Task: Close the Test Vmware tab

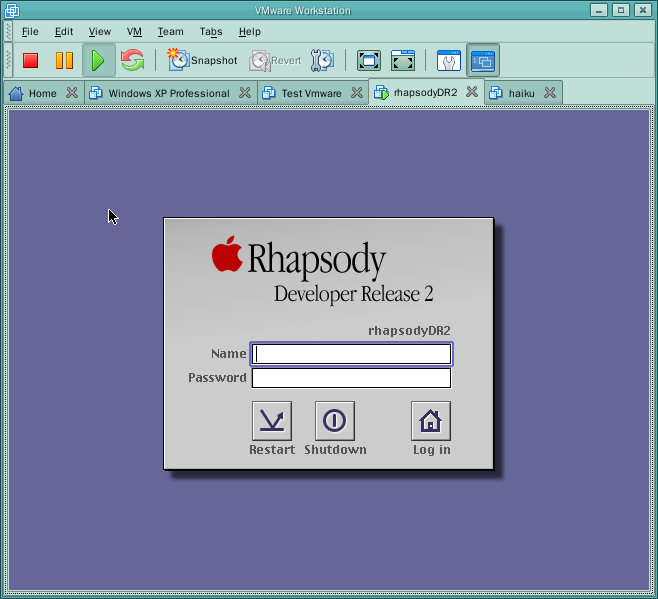Action: coord(357,93)
